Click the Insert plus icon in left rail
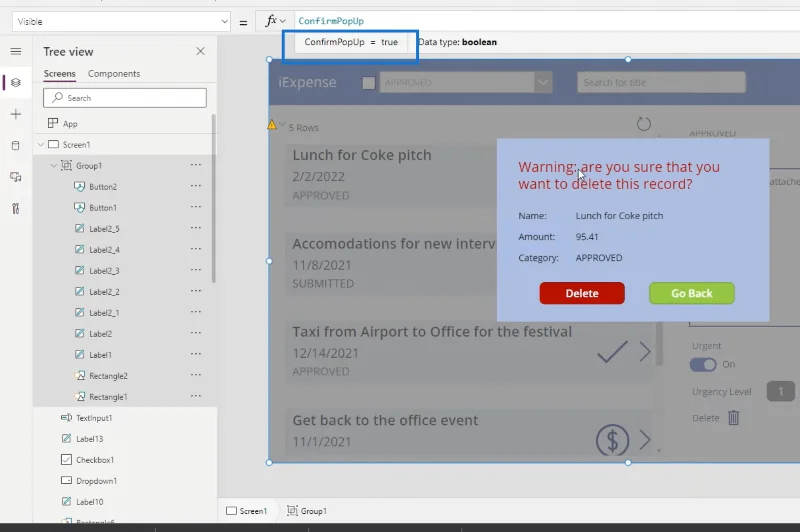The image size is (800, 532). coord(16,114)
